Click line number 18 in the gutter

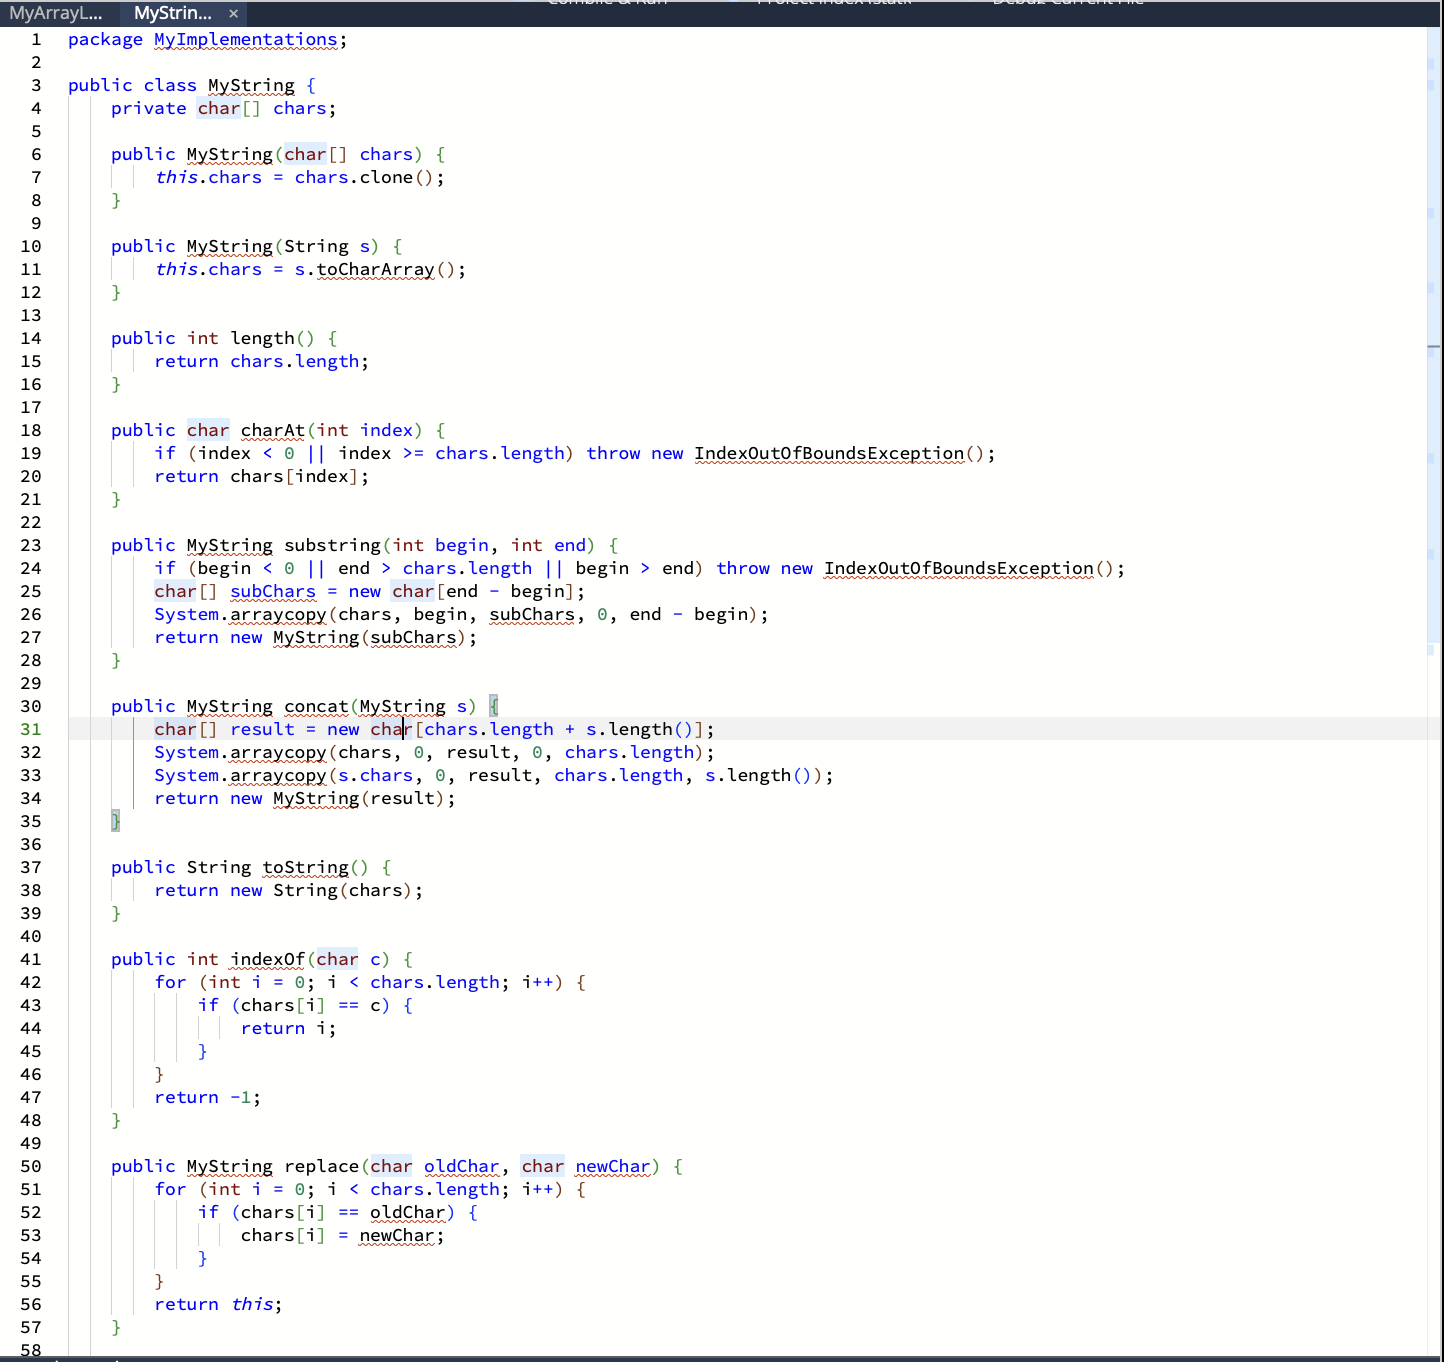31,430
